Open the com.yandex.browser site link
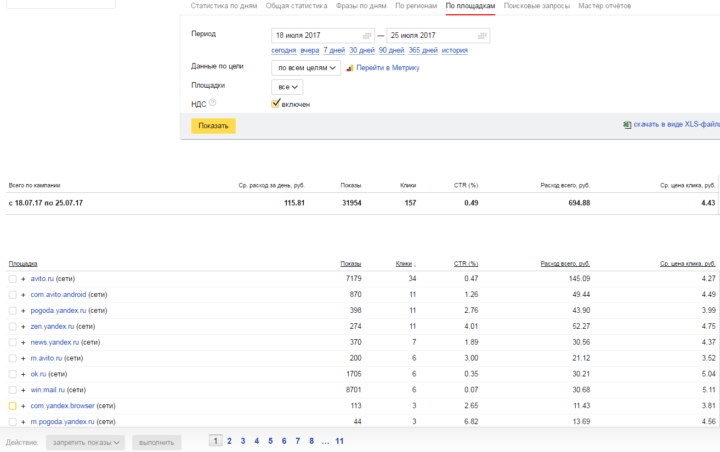This screenshot has height=452, width=720. tap(62, 406)
